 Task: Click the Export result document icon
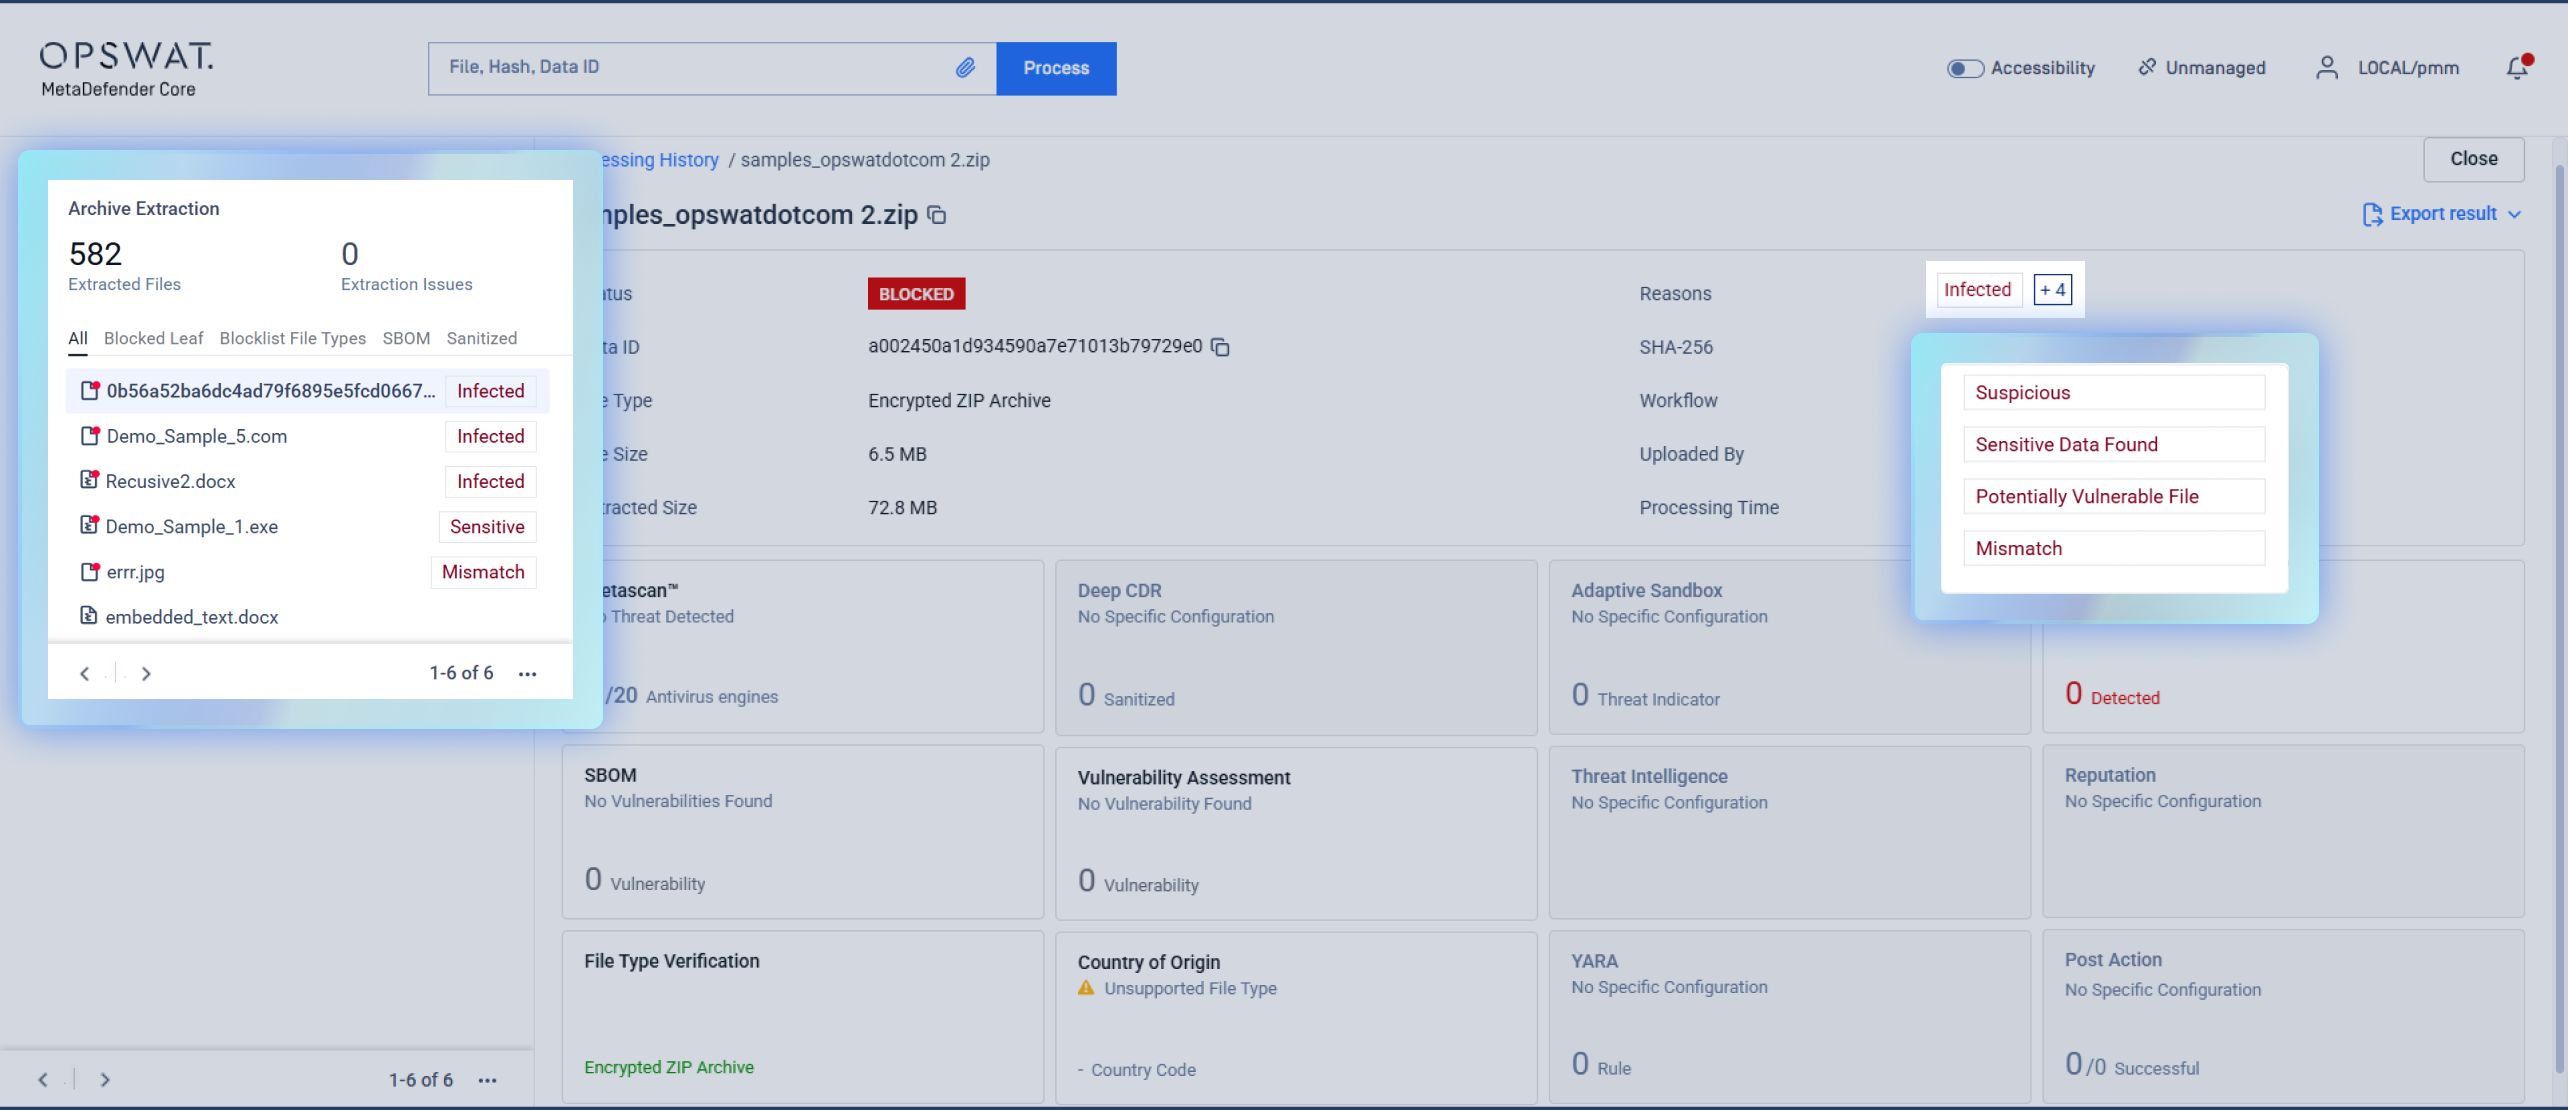(2371, 214)
